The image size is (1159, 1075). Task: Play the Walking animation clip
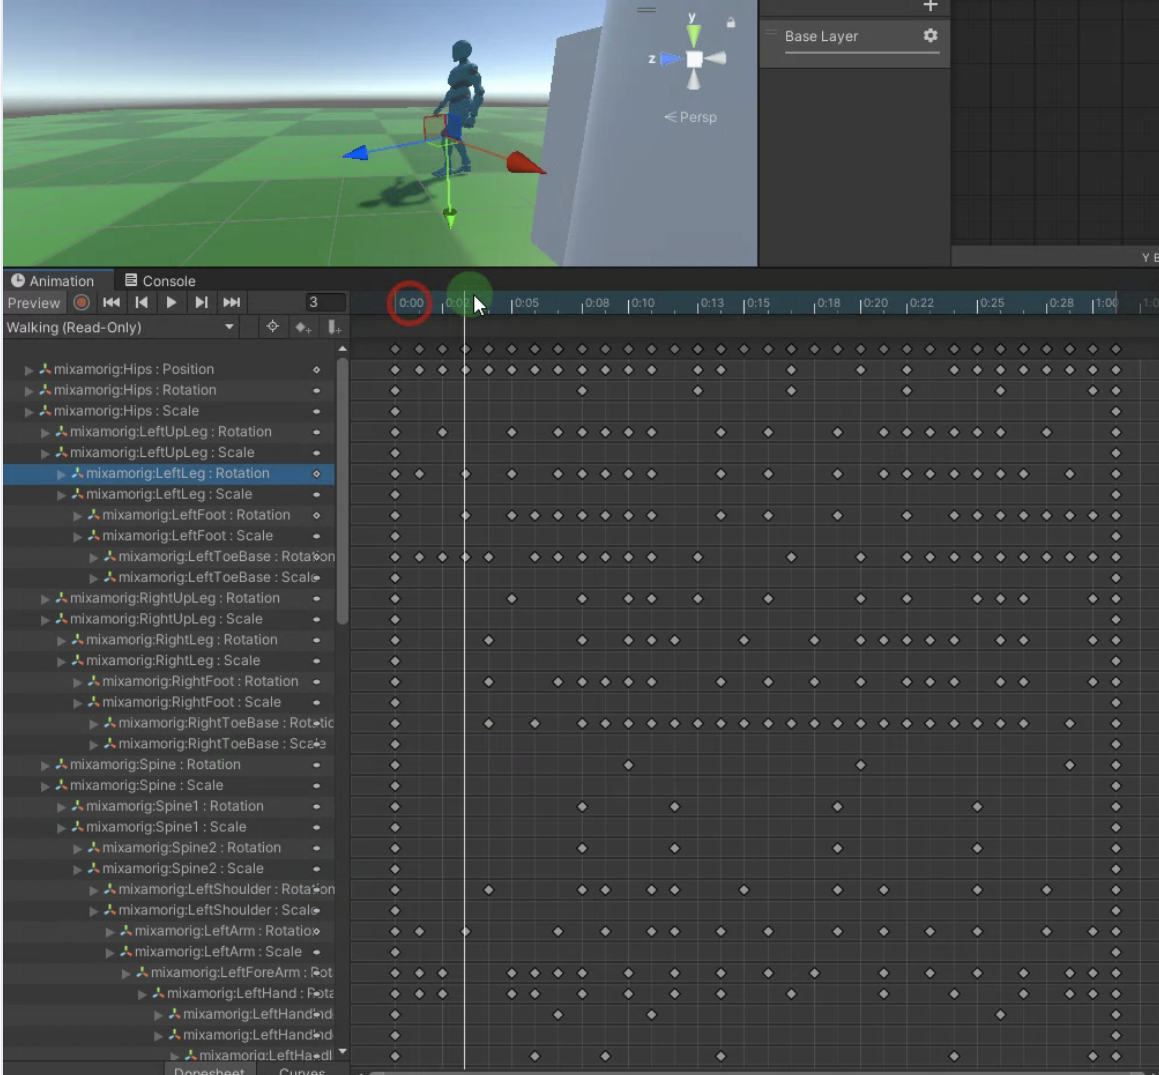pos(171,302)
